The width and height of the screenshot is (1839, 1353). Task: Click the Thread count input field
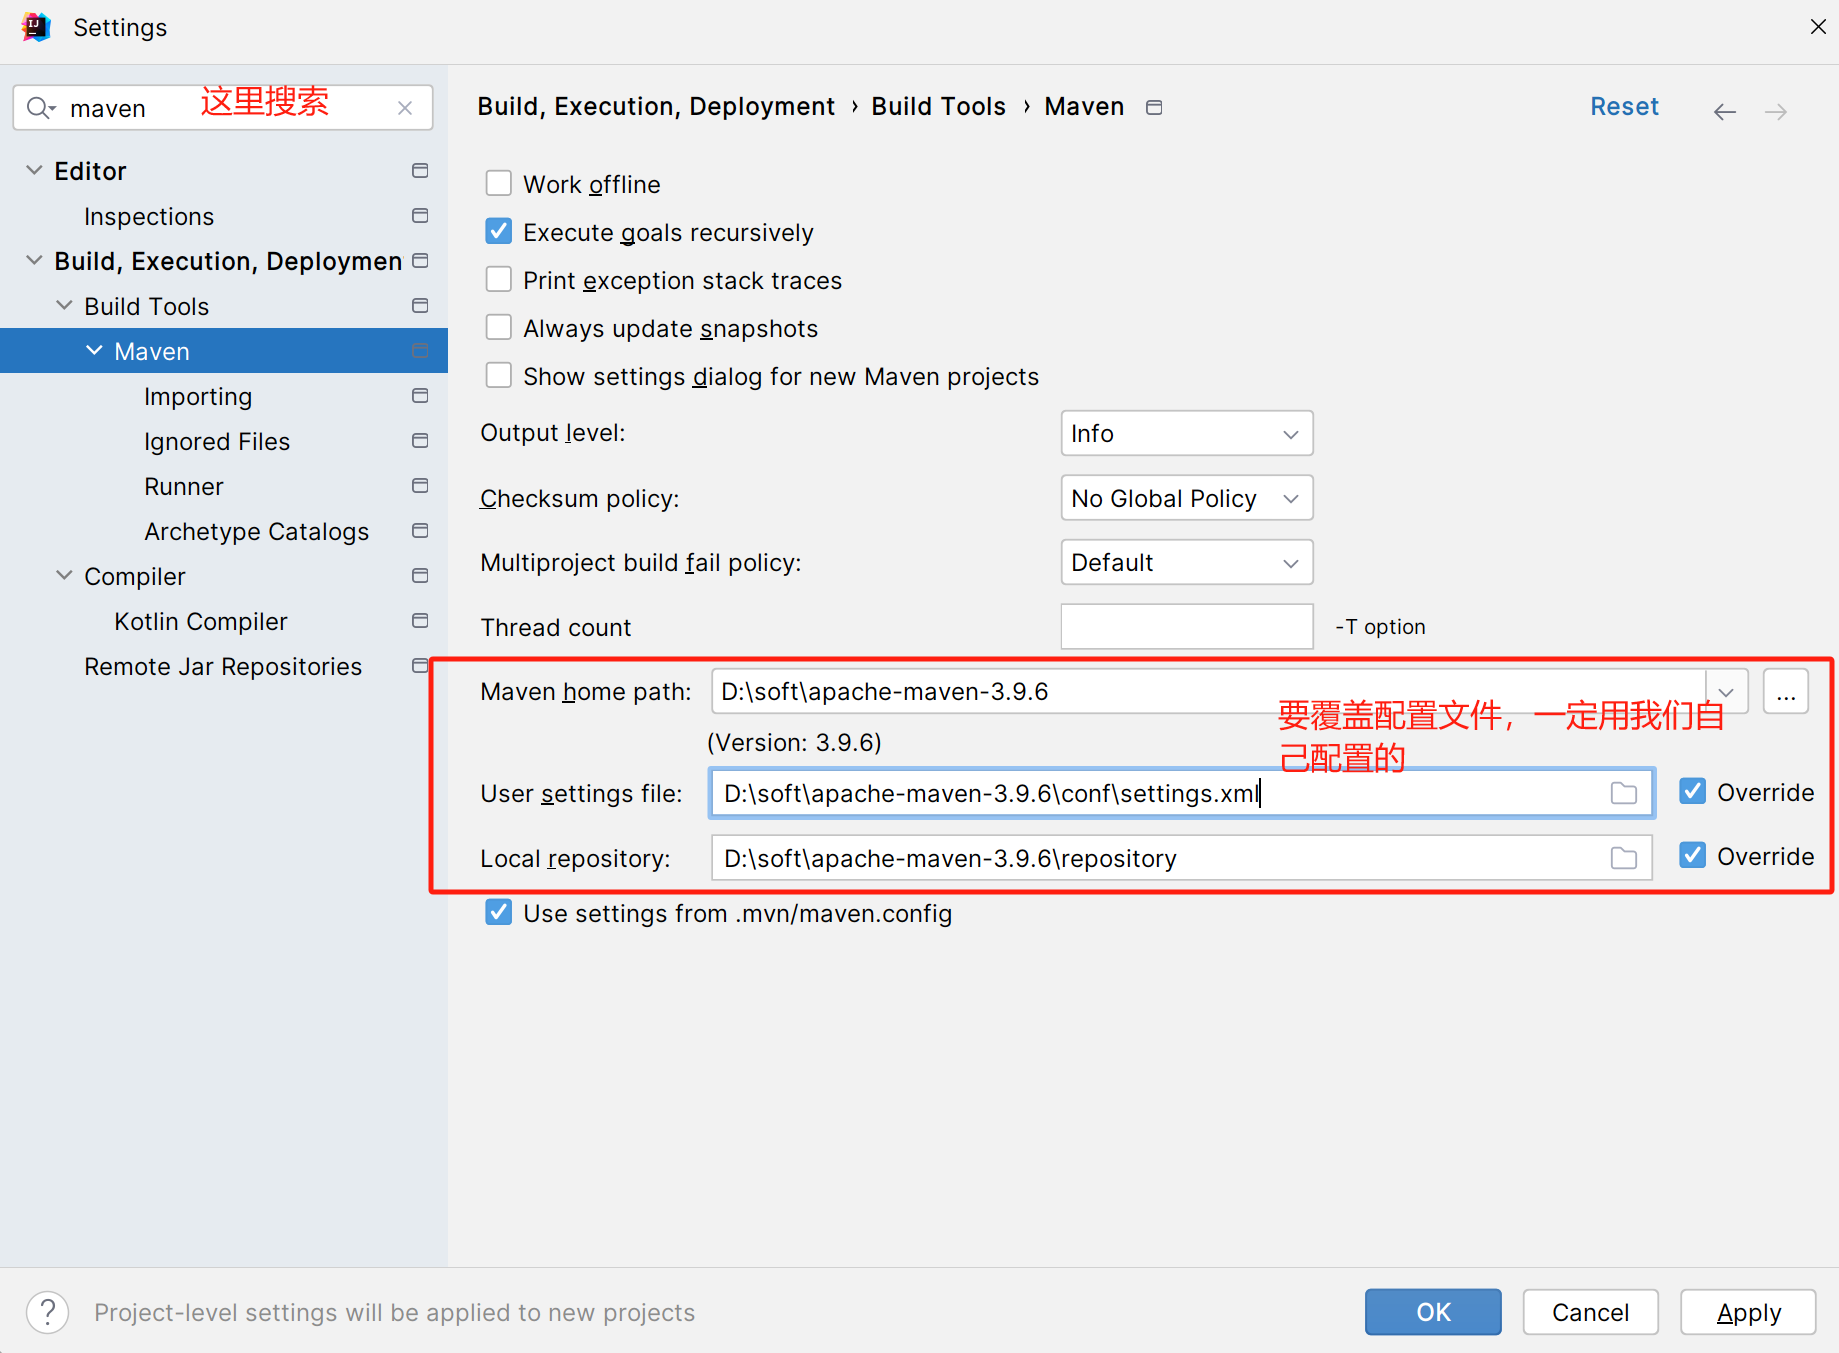point(1186,626)
